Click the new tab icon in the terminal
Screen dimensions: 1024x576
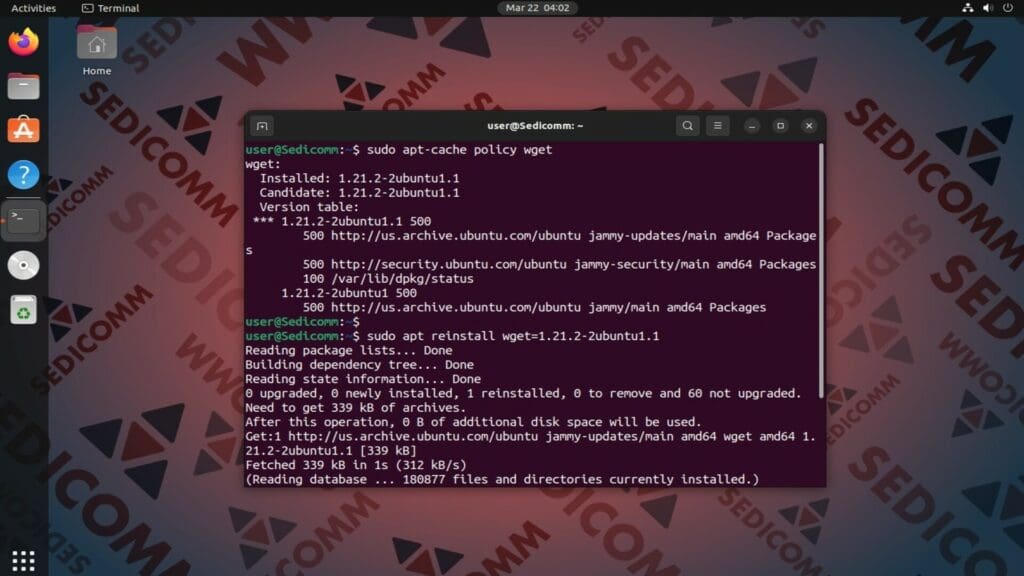(x=262, y=125)
